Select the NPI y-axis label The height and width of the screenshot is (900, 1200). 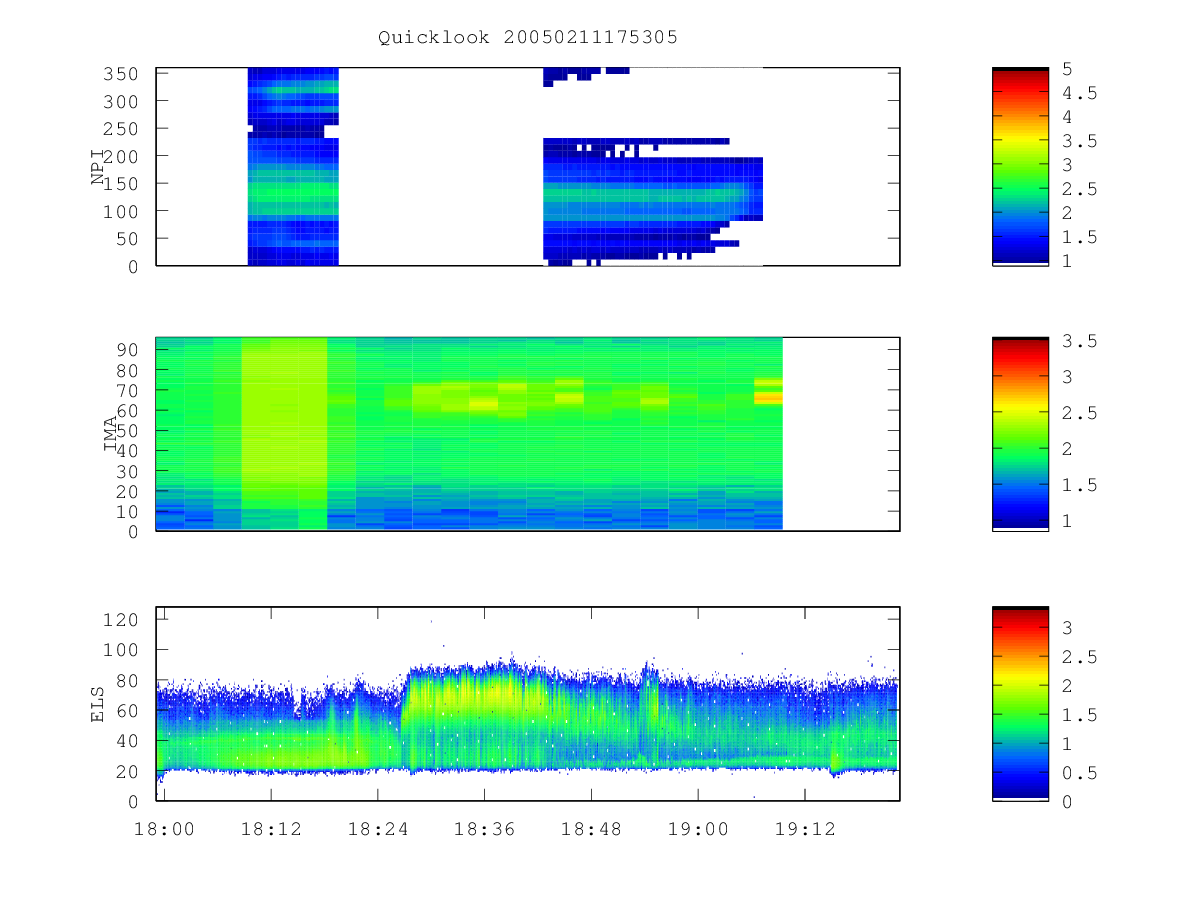pos(98,167)
